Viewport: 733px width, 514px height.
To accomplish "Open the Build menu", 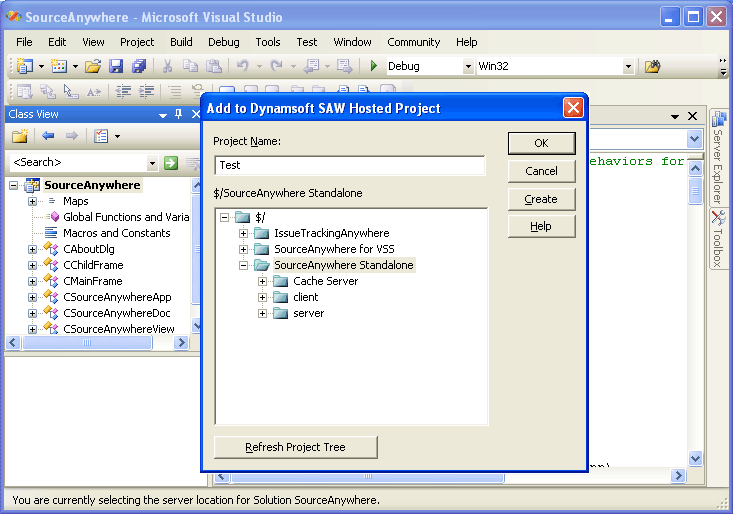I will tap(181, 42).
